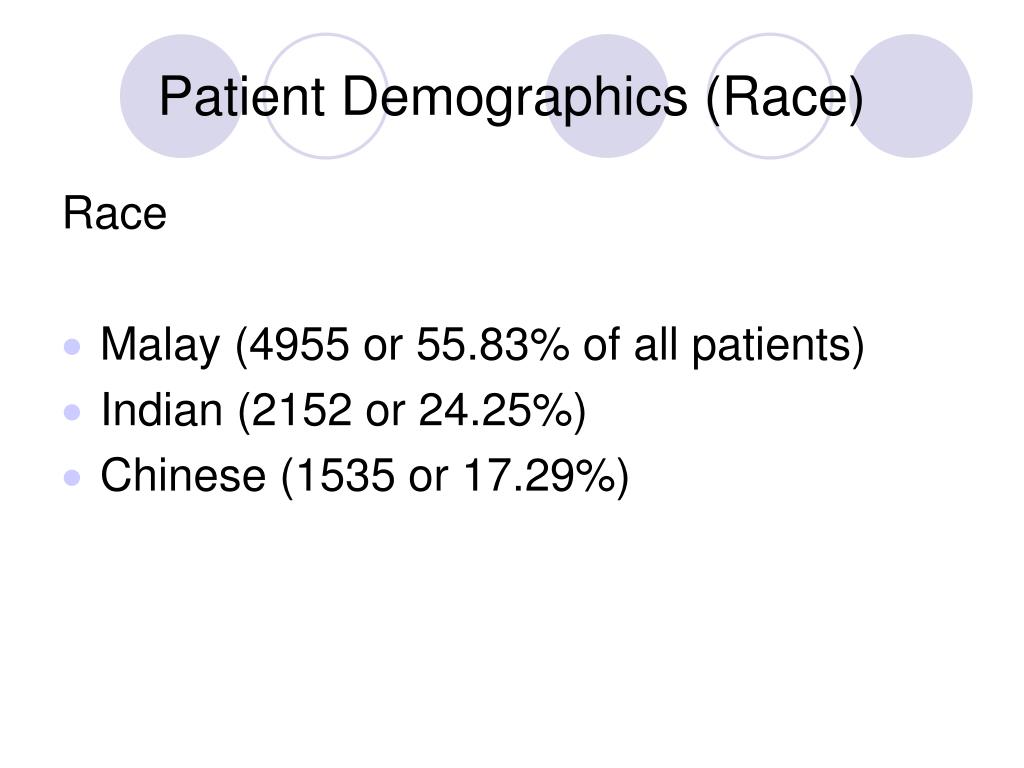Click the number '1535' in the Chinese line
This screenshot has height=768, width=1024.
tap(345, 475)
